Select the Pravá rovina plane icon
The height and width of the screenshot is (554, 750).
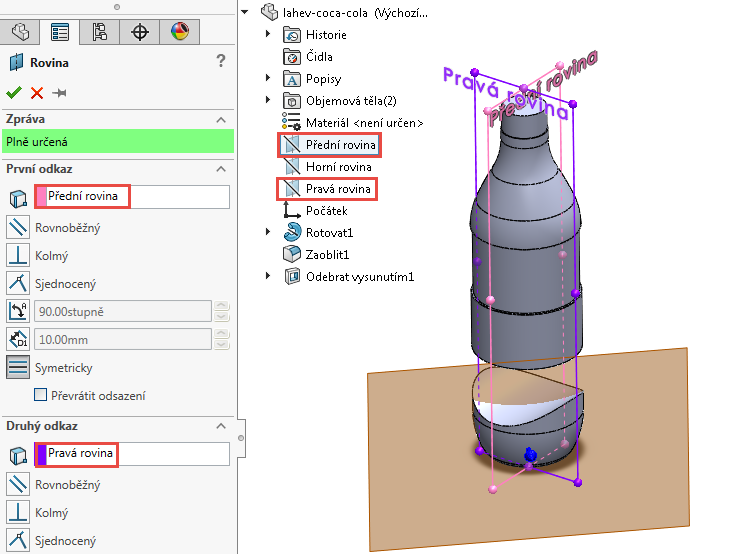[x=291, y=188]
